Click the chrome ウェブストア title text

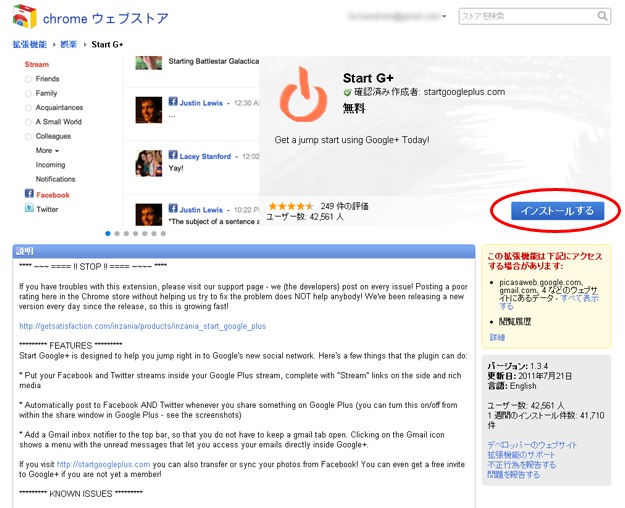(106, 18)
